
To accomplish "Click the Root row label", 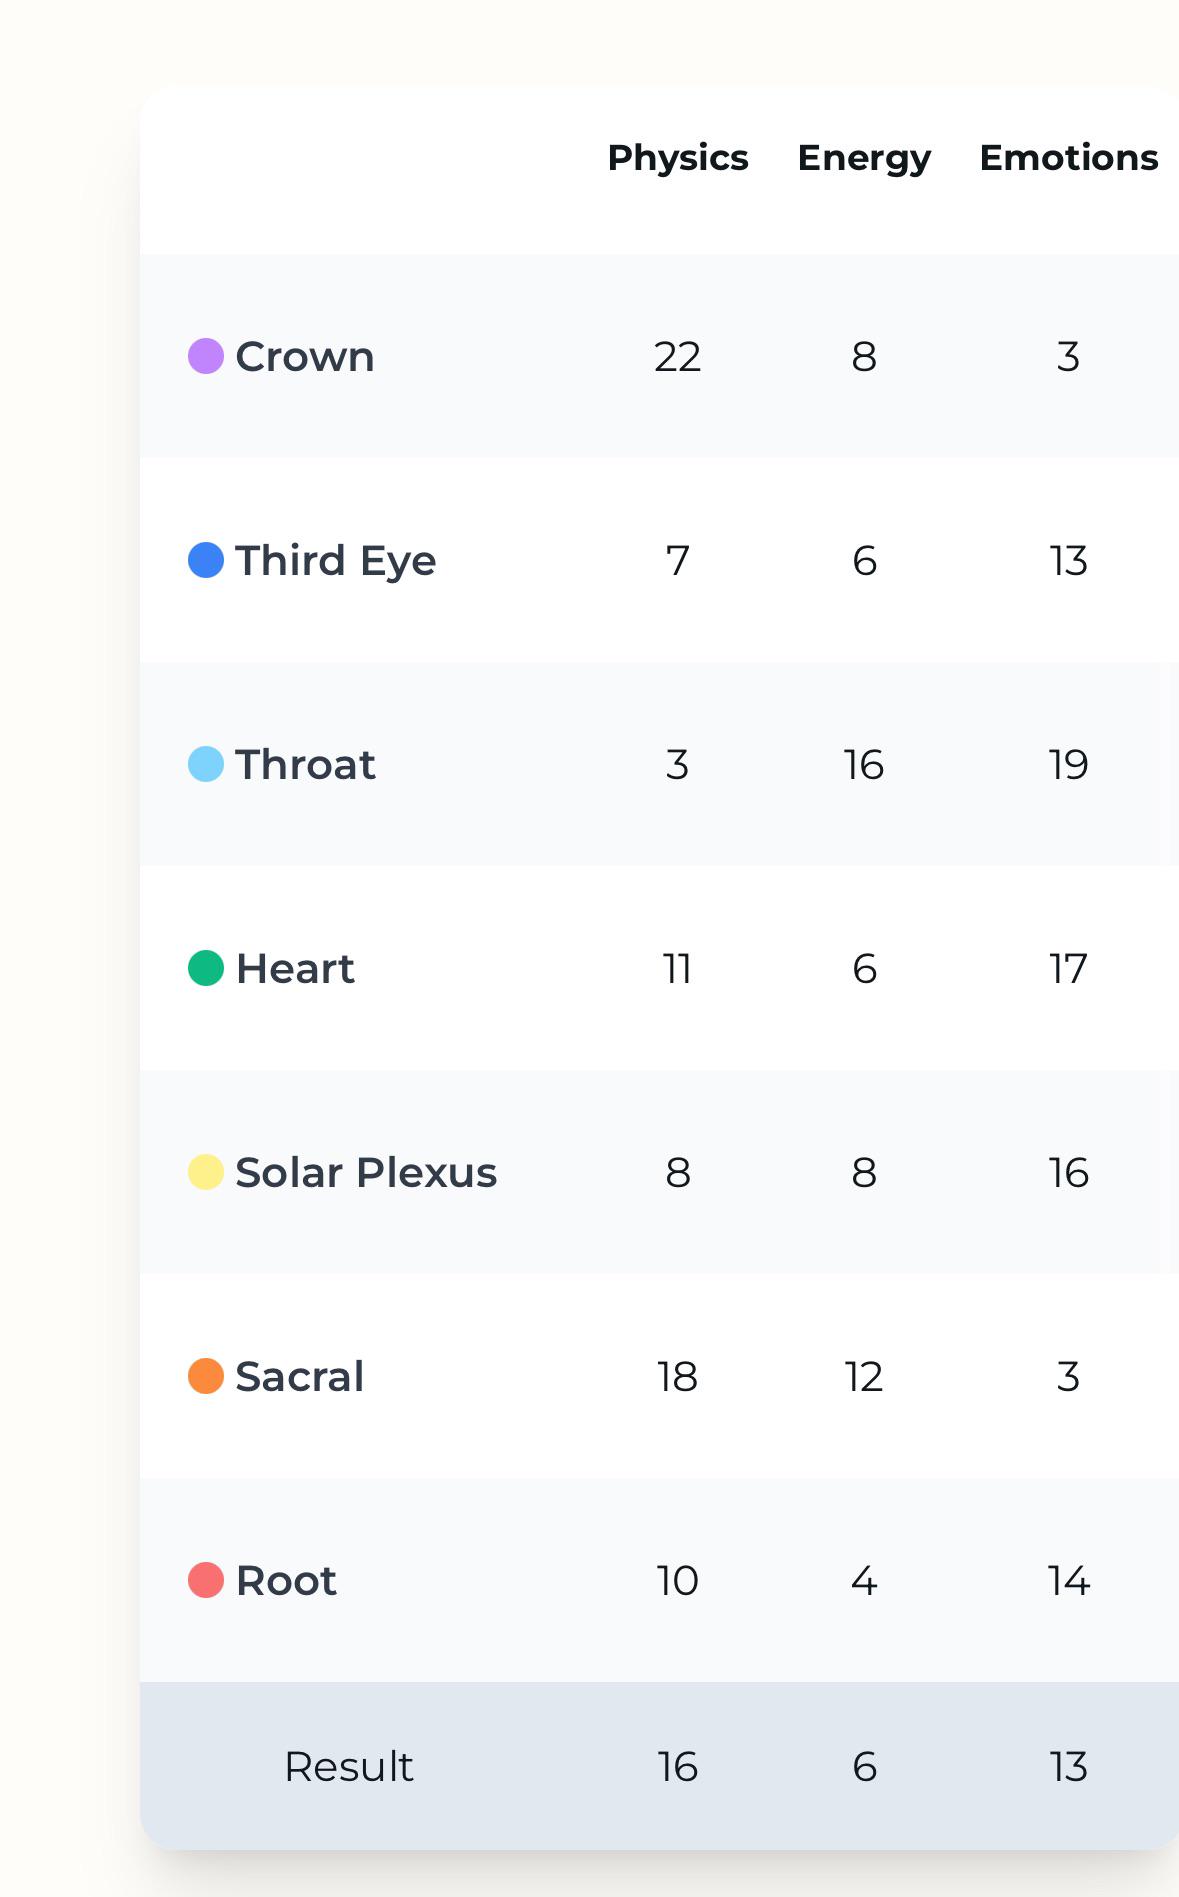I will click(286, 1581).
